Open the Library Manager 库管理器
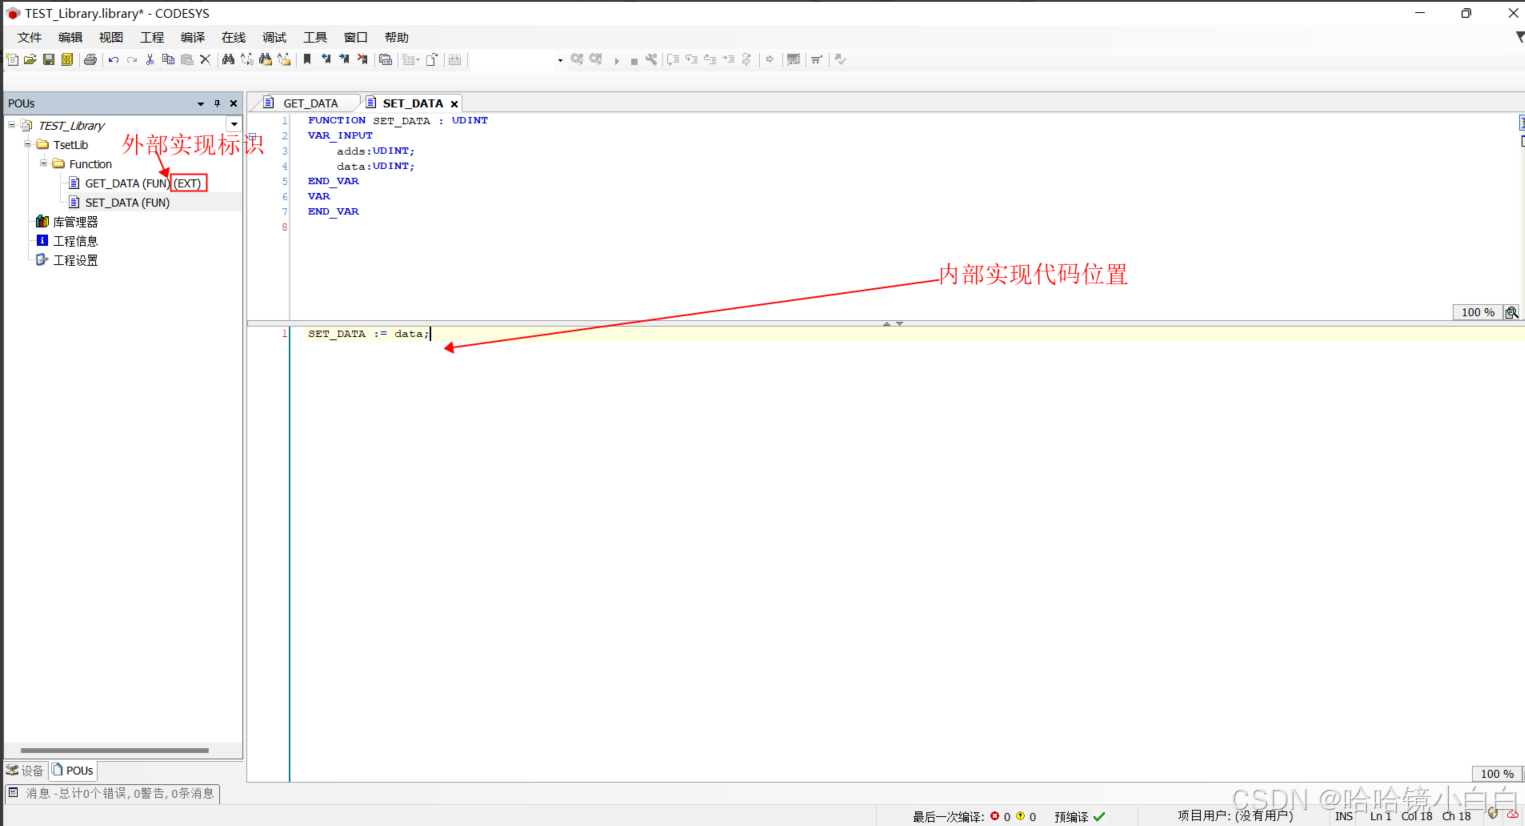 click(x=77, y=221)
